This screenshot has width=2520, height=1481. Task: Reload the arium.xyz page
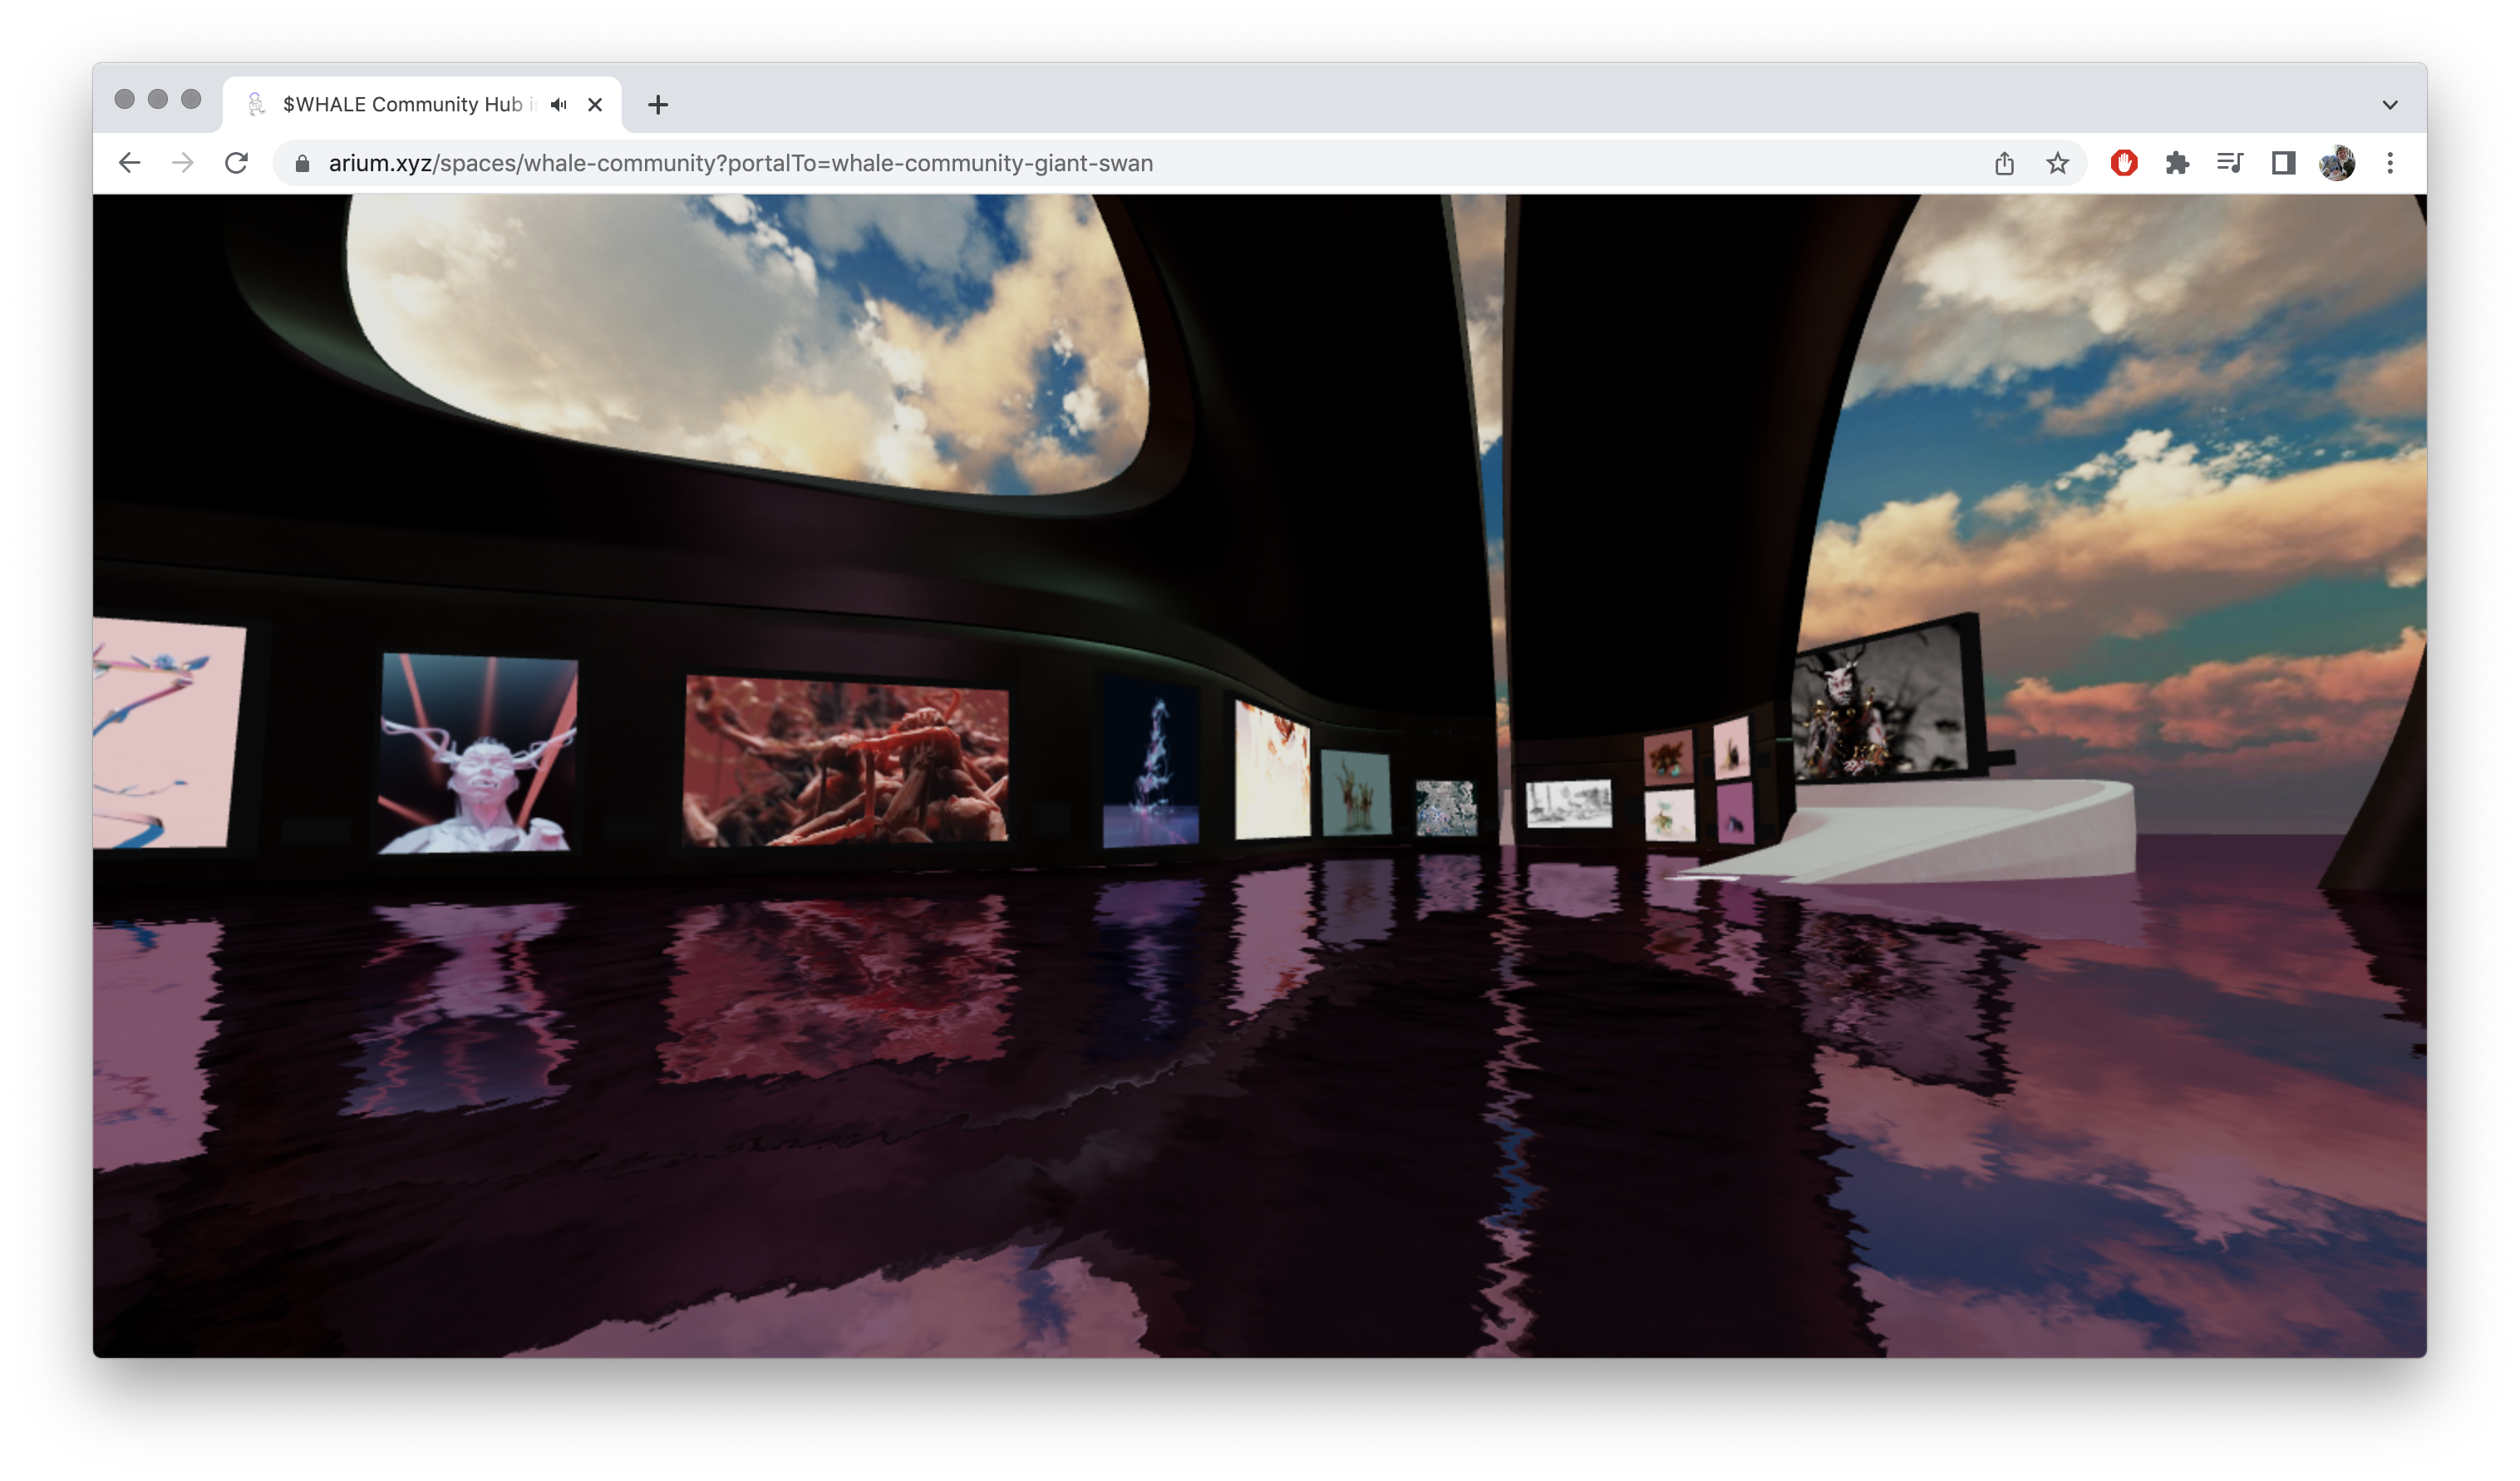[x=236, y=163]
